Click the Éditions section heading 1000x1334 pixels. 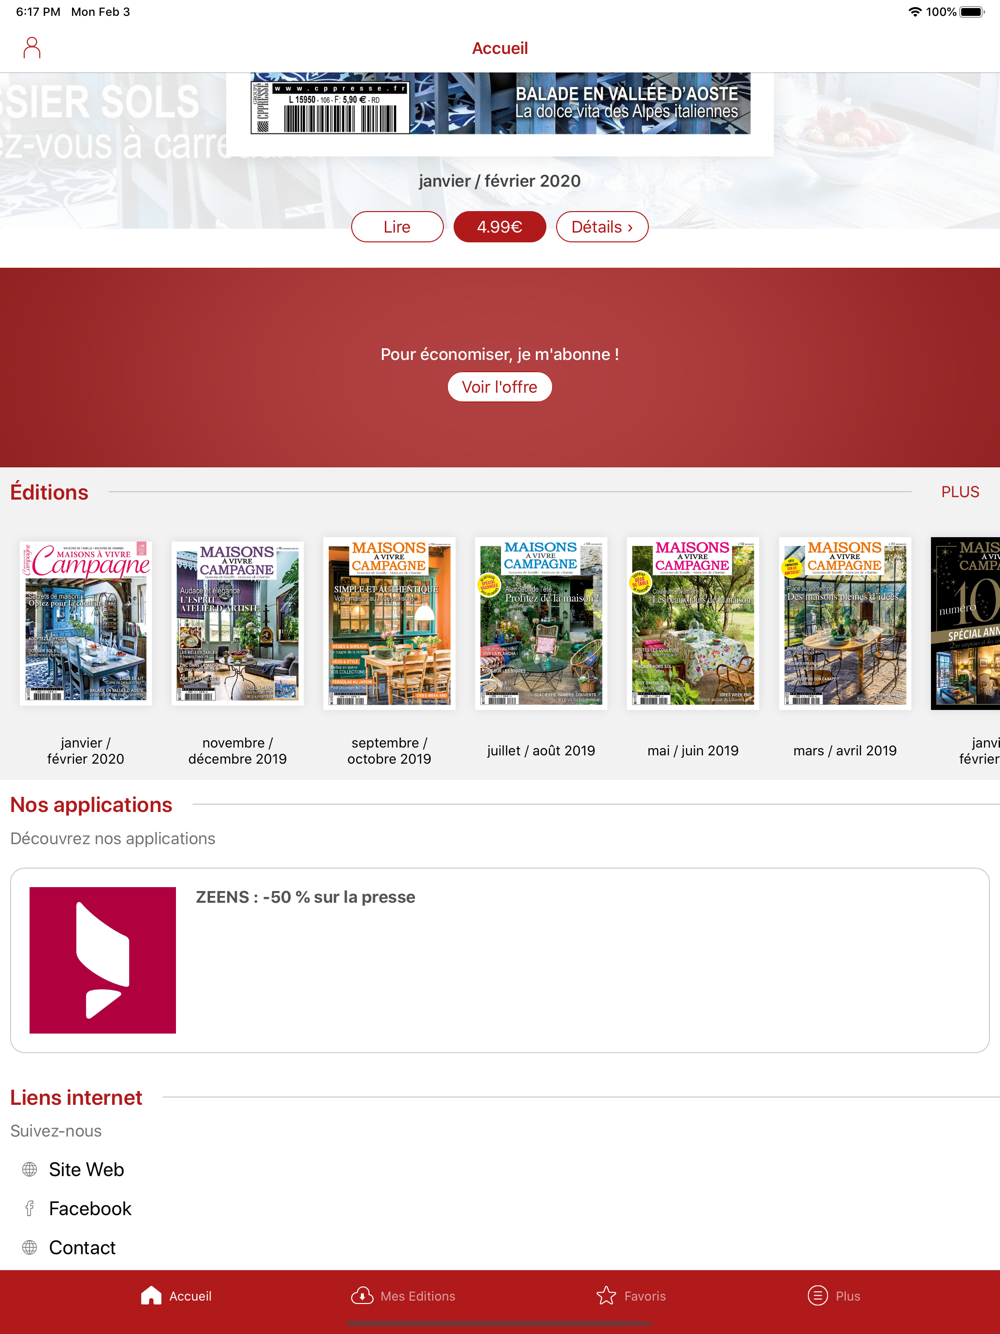click(49, 492)
